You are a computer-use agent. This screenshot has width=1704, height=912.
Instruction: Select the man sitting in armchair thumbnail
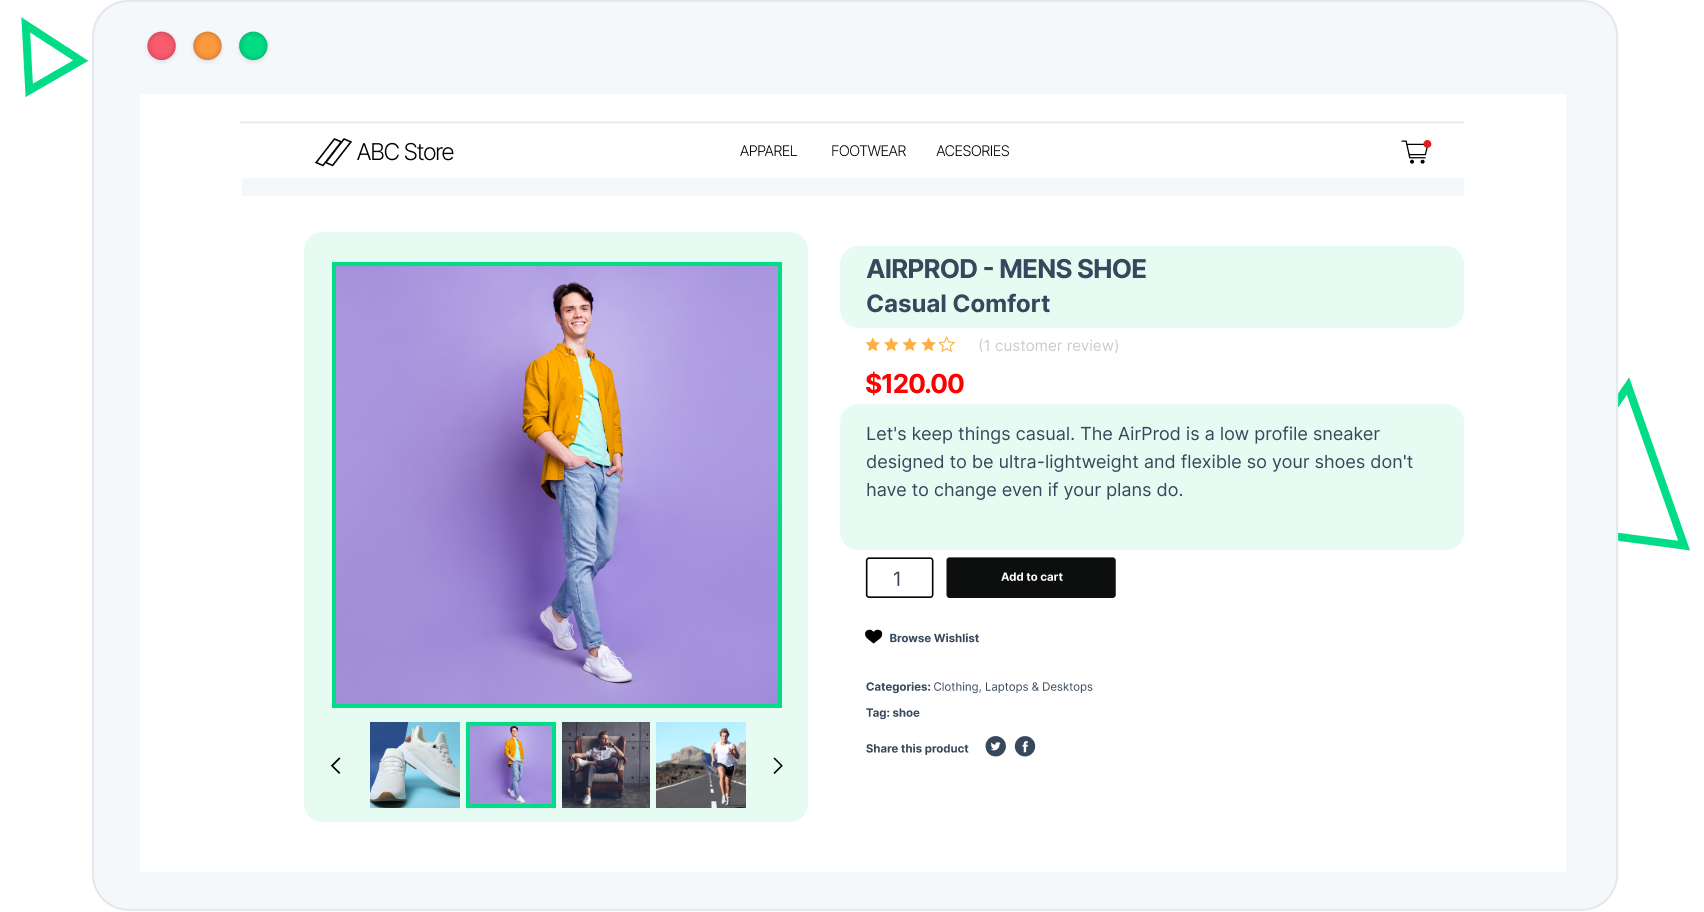(606, 765)
